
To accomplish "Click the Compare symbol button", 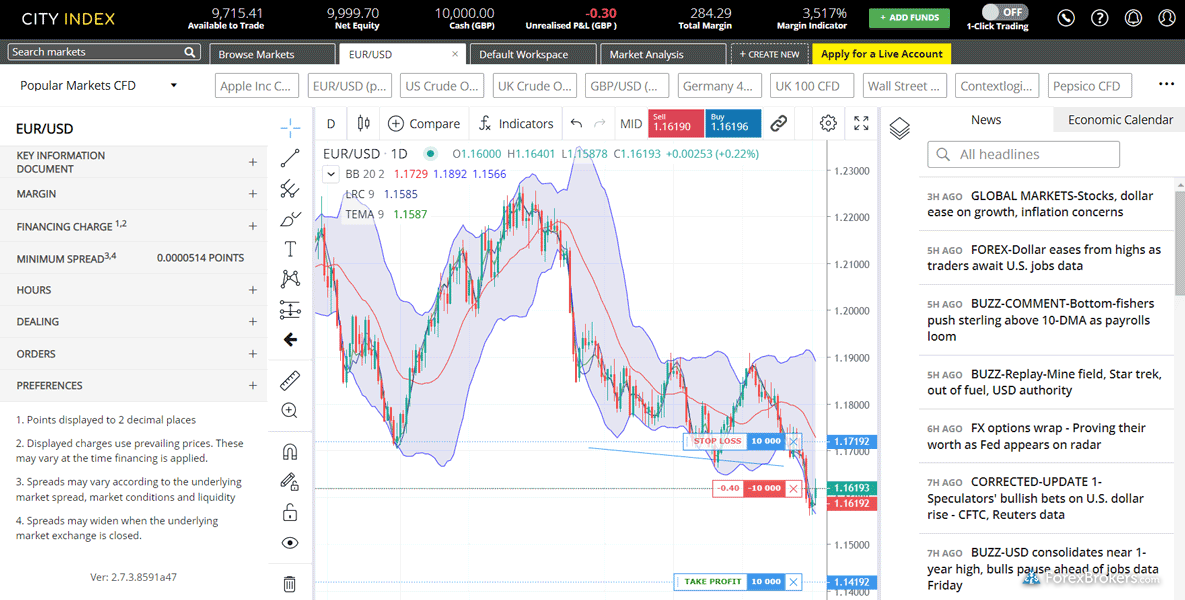I will click(423, 124).
